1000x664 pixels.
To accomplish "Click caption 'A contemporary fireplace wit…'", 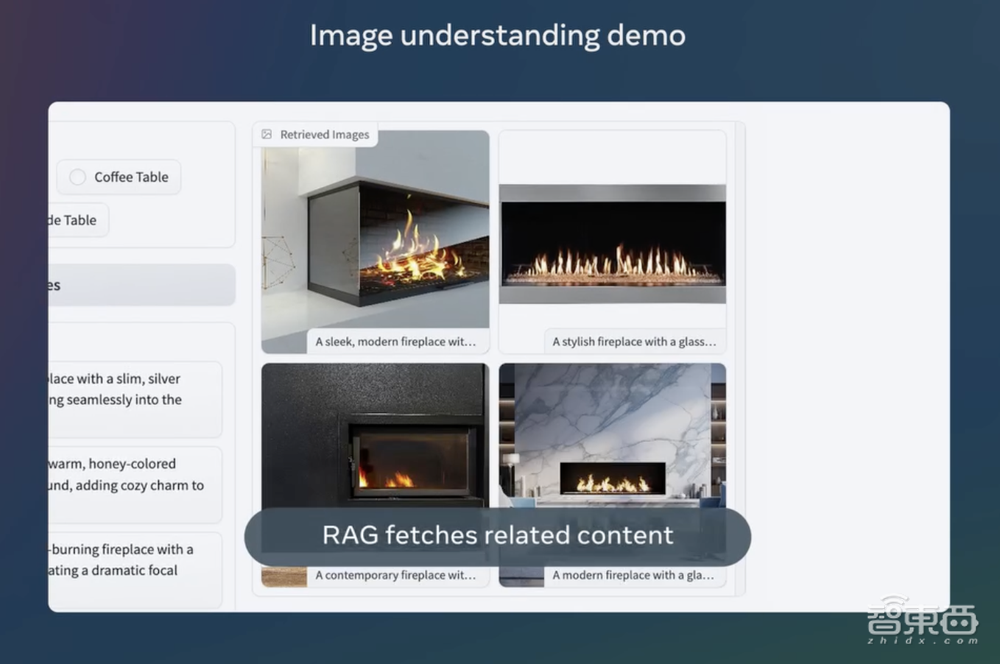I will (395, 576).
